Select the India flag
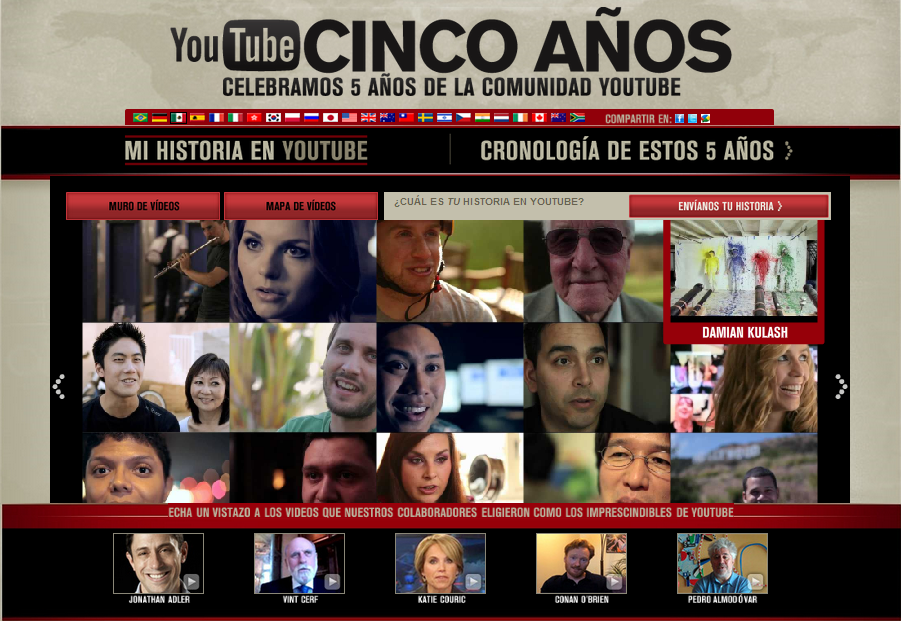Viewport: 901px width, 621px height. pos(482,118)
